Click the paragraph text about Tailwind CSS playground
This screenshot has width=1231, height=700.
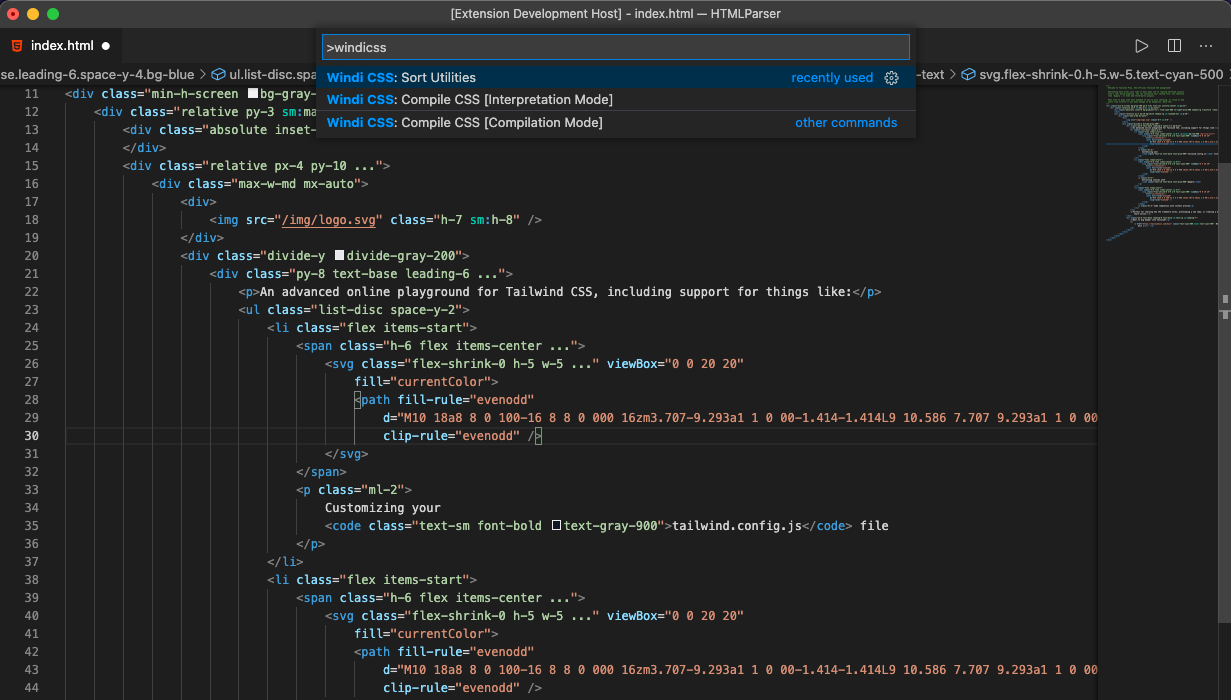pos(555,292)
